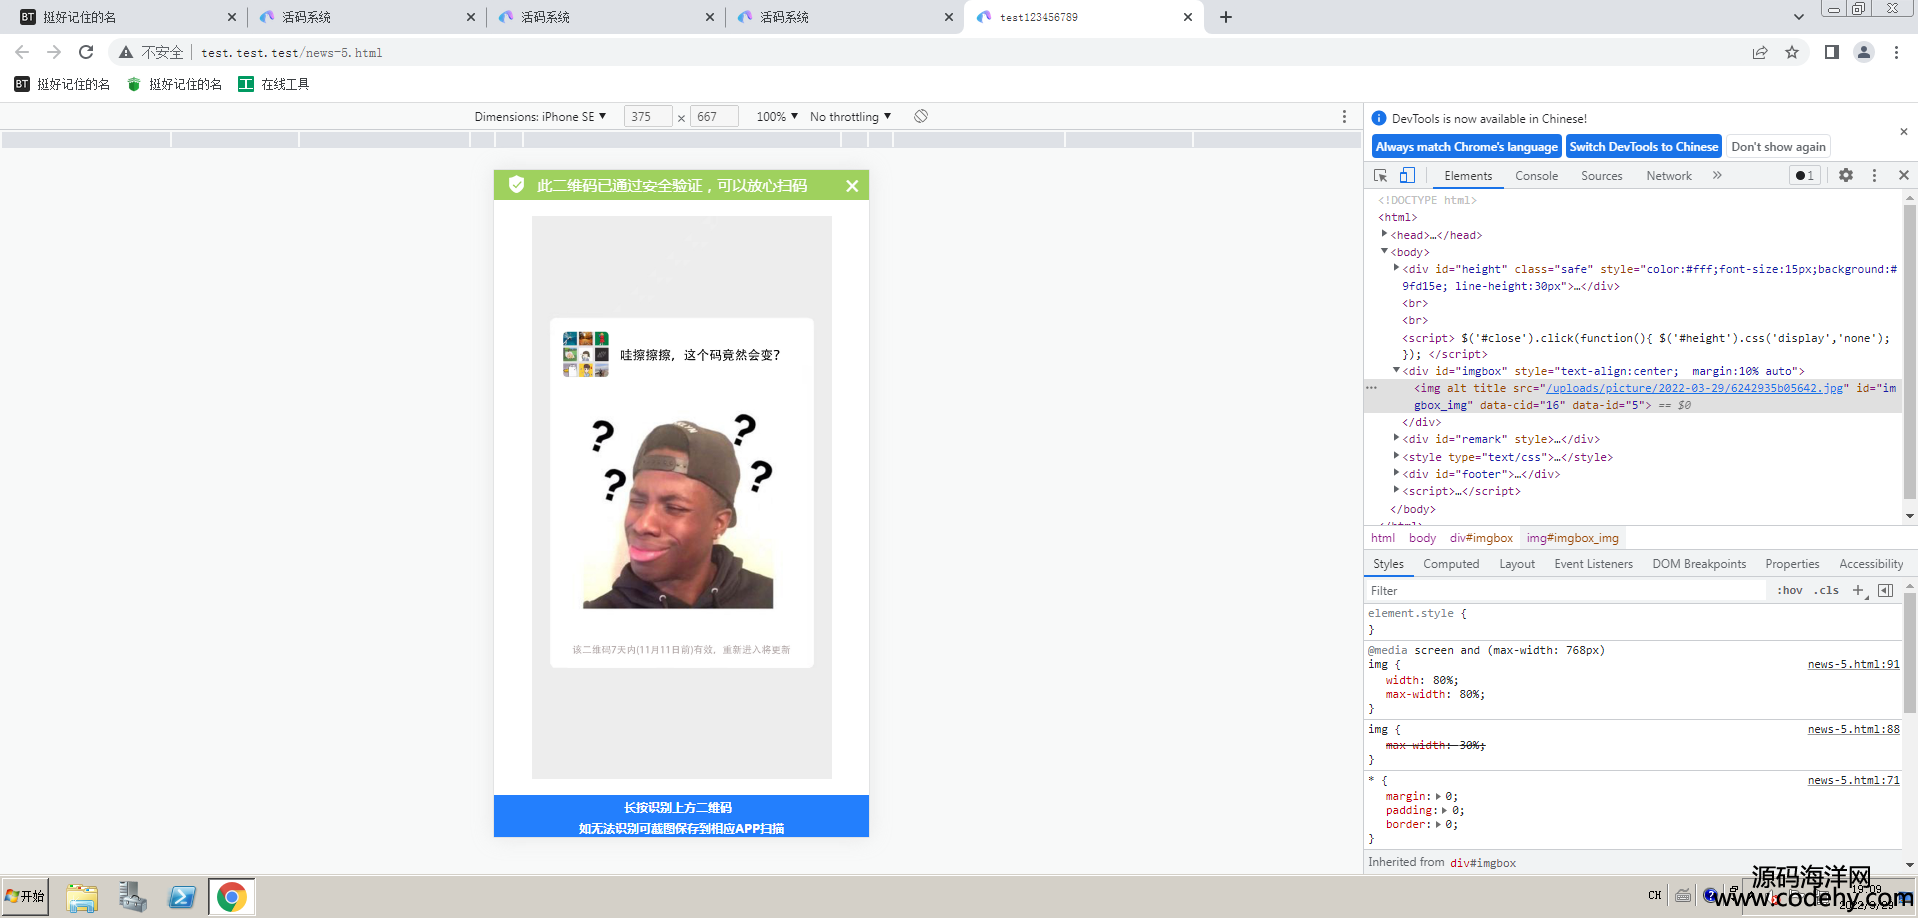Open the Event Listeners tab

pos(1593,564)
